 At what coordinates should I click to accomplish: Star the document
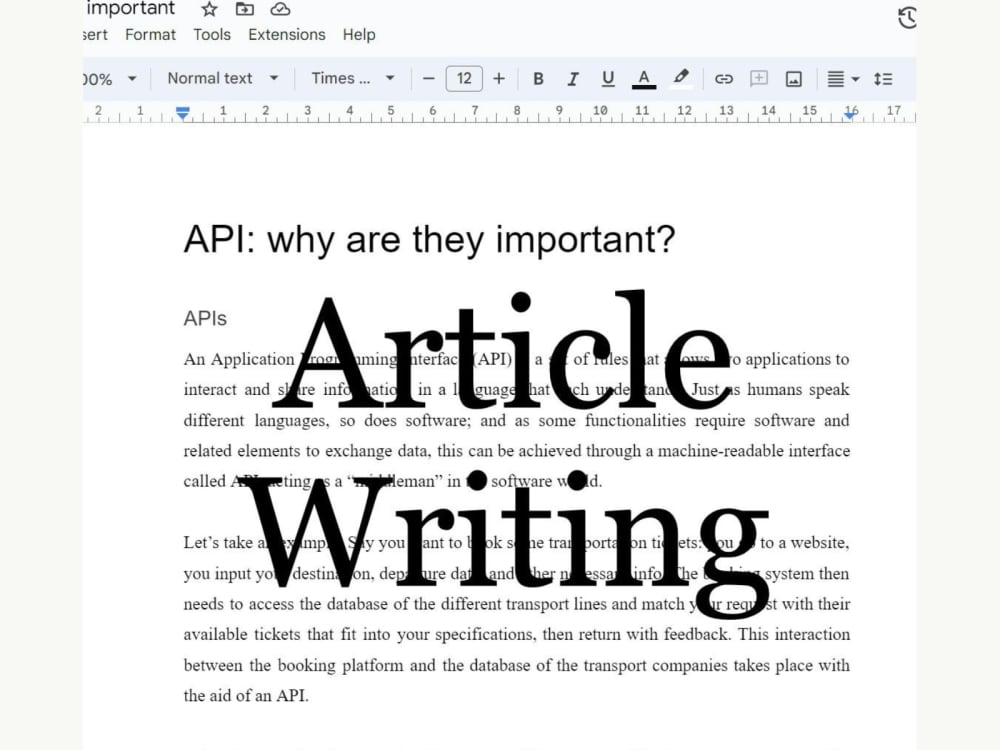tap(209, 9)
